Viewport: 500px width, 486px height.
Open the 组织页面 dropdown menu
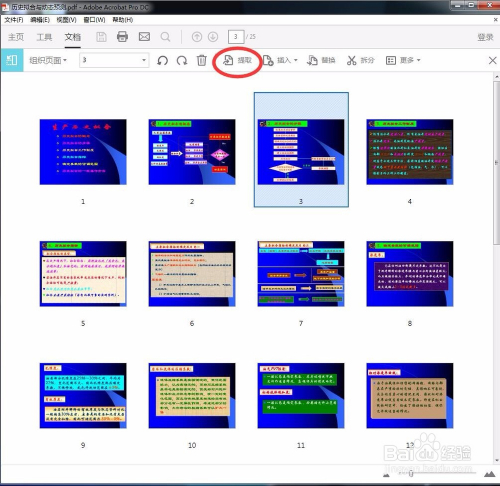click(x=48, y=60)
